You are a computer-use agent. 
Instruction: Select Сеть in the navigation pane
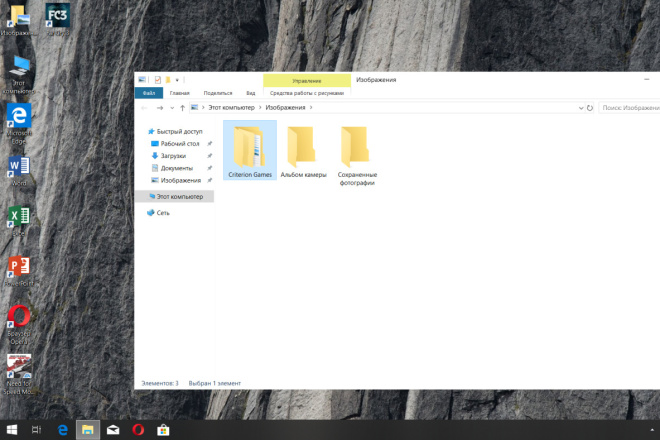[x=158, y=213]
